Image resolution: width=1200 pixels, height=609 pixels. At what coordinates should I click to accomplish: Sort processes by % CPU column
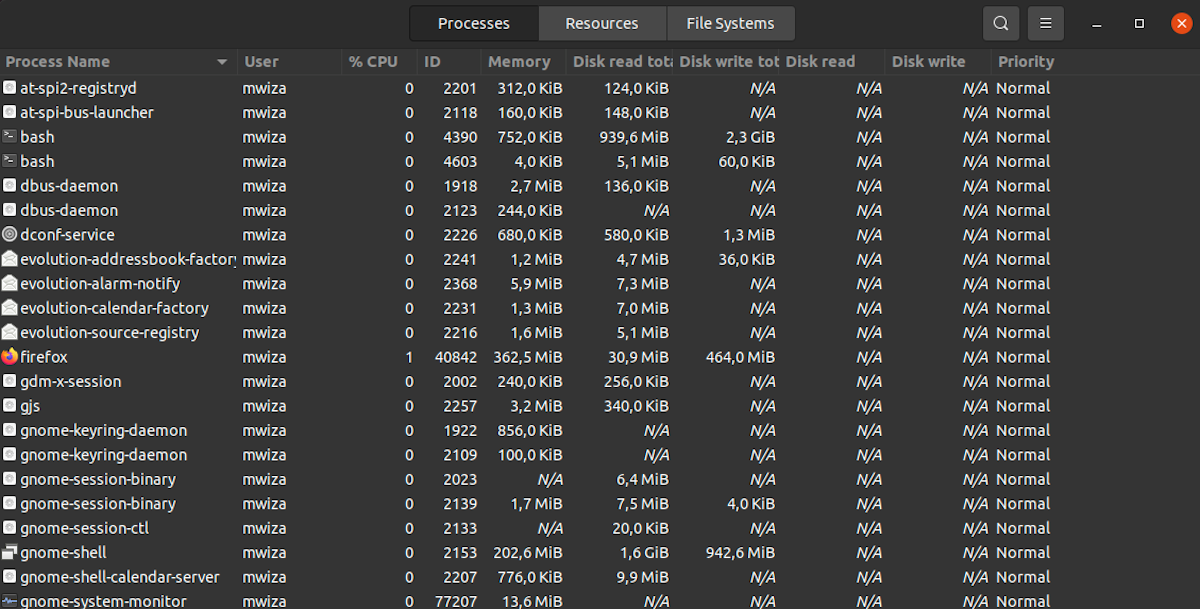click(x=372, y=62)
